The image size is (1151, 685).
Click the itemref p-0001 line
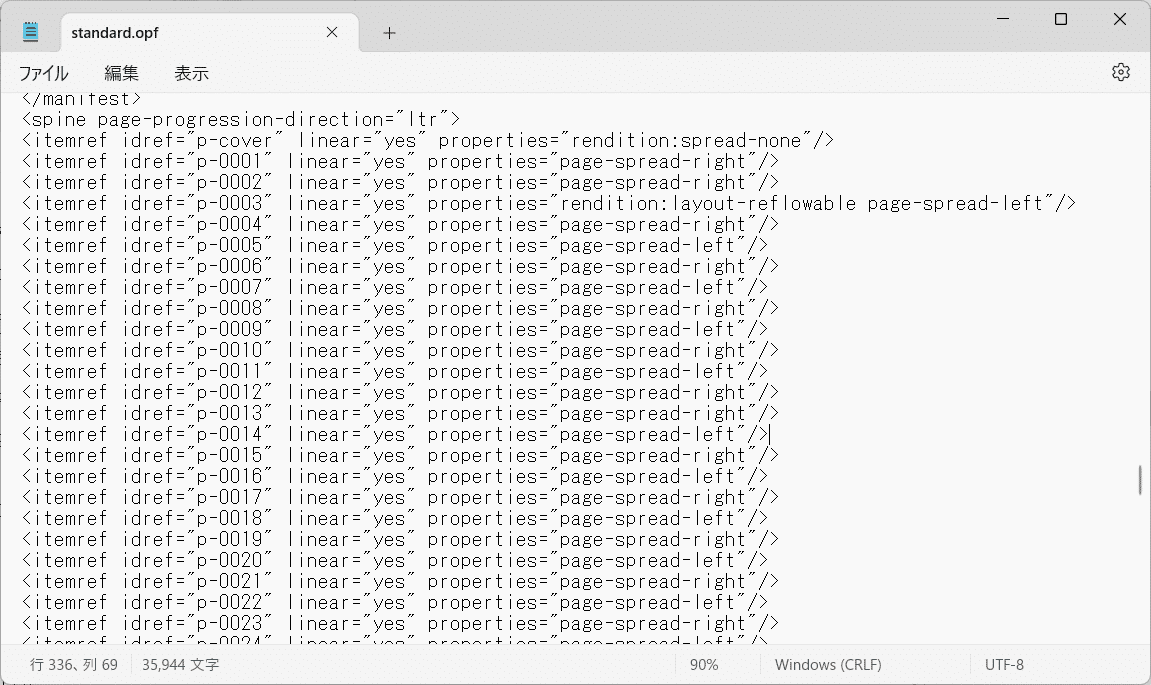click(x=400, y=162)
